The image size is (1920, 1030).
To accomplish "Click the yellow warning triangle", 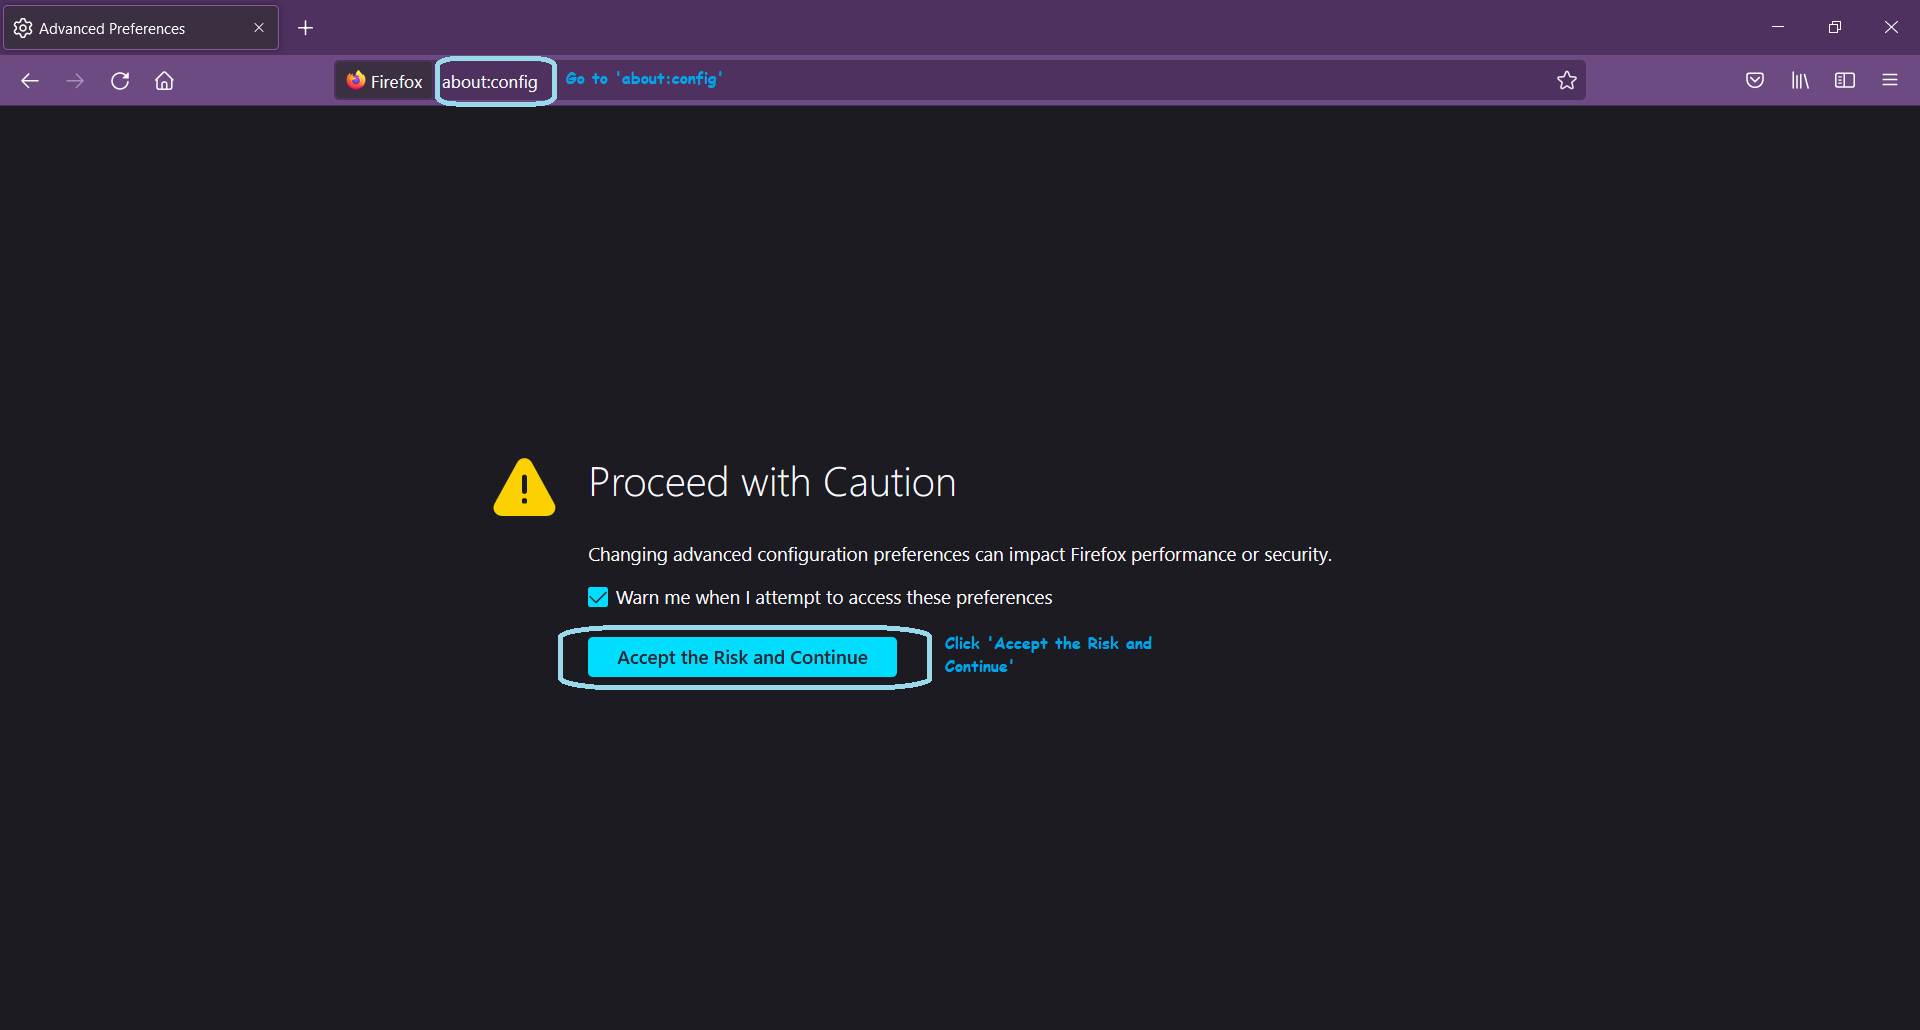I will [x=523, y=487].
